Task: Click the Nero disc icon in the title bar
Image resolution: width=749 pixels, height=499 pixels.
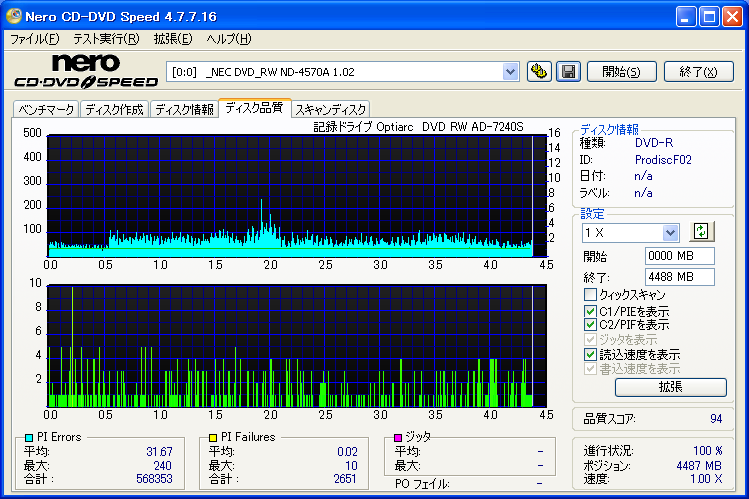Action: pos(13,16)
